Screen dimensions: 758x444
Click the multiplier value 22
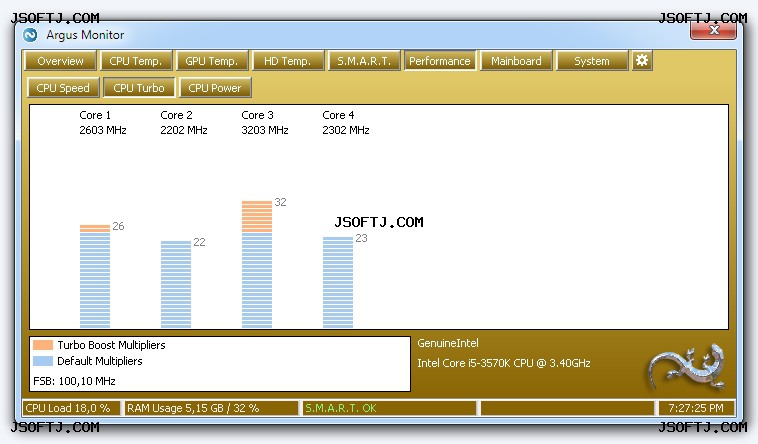tap(199, 242)
